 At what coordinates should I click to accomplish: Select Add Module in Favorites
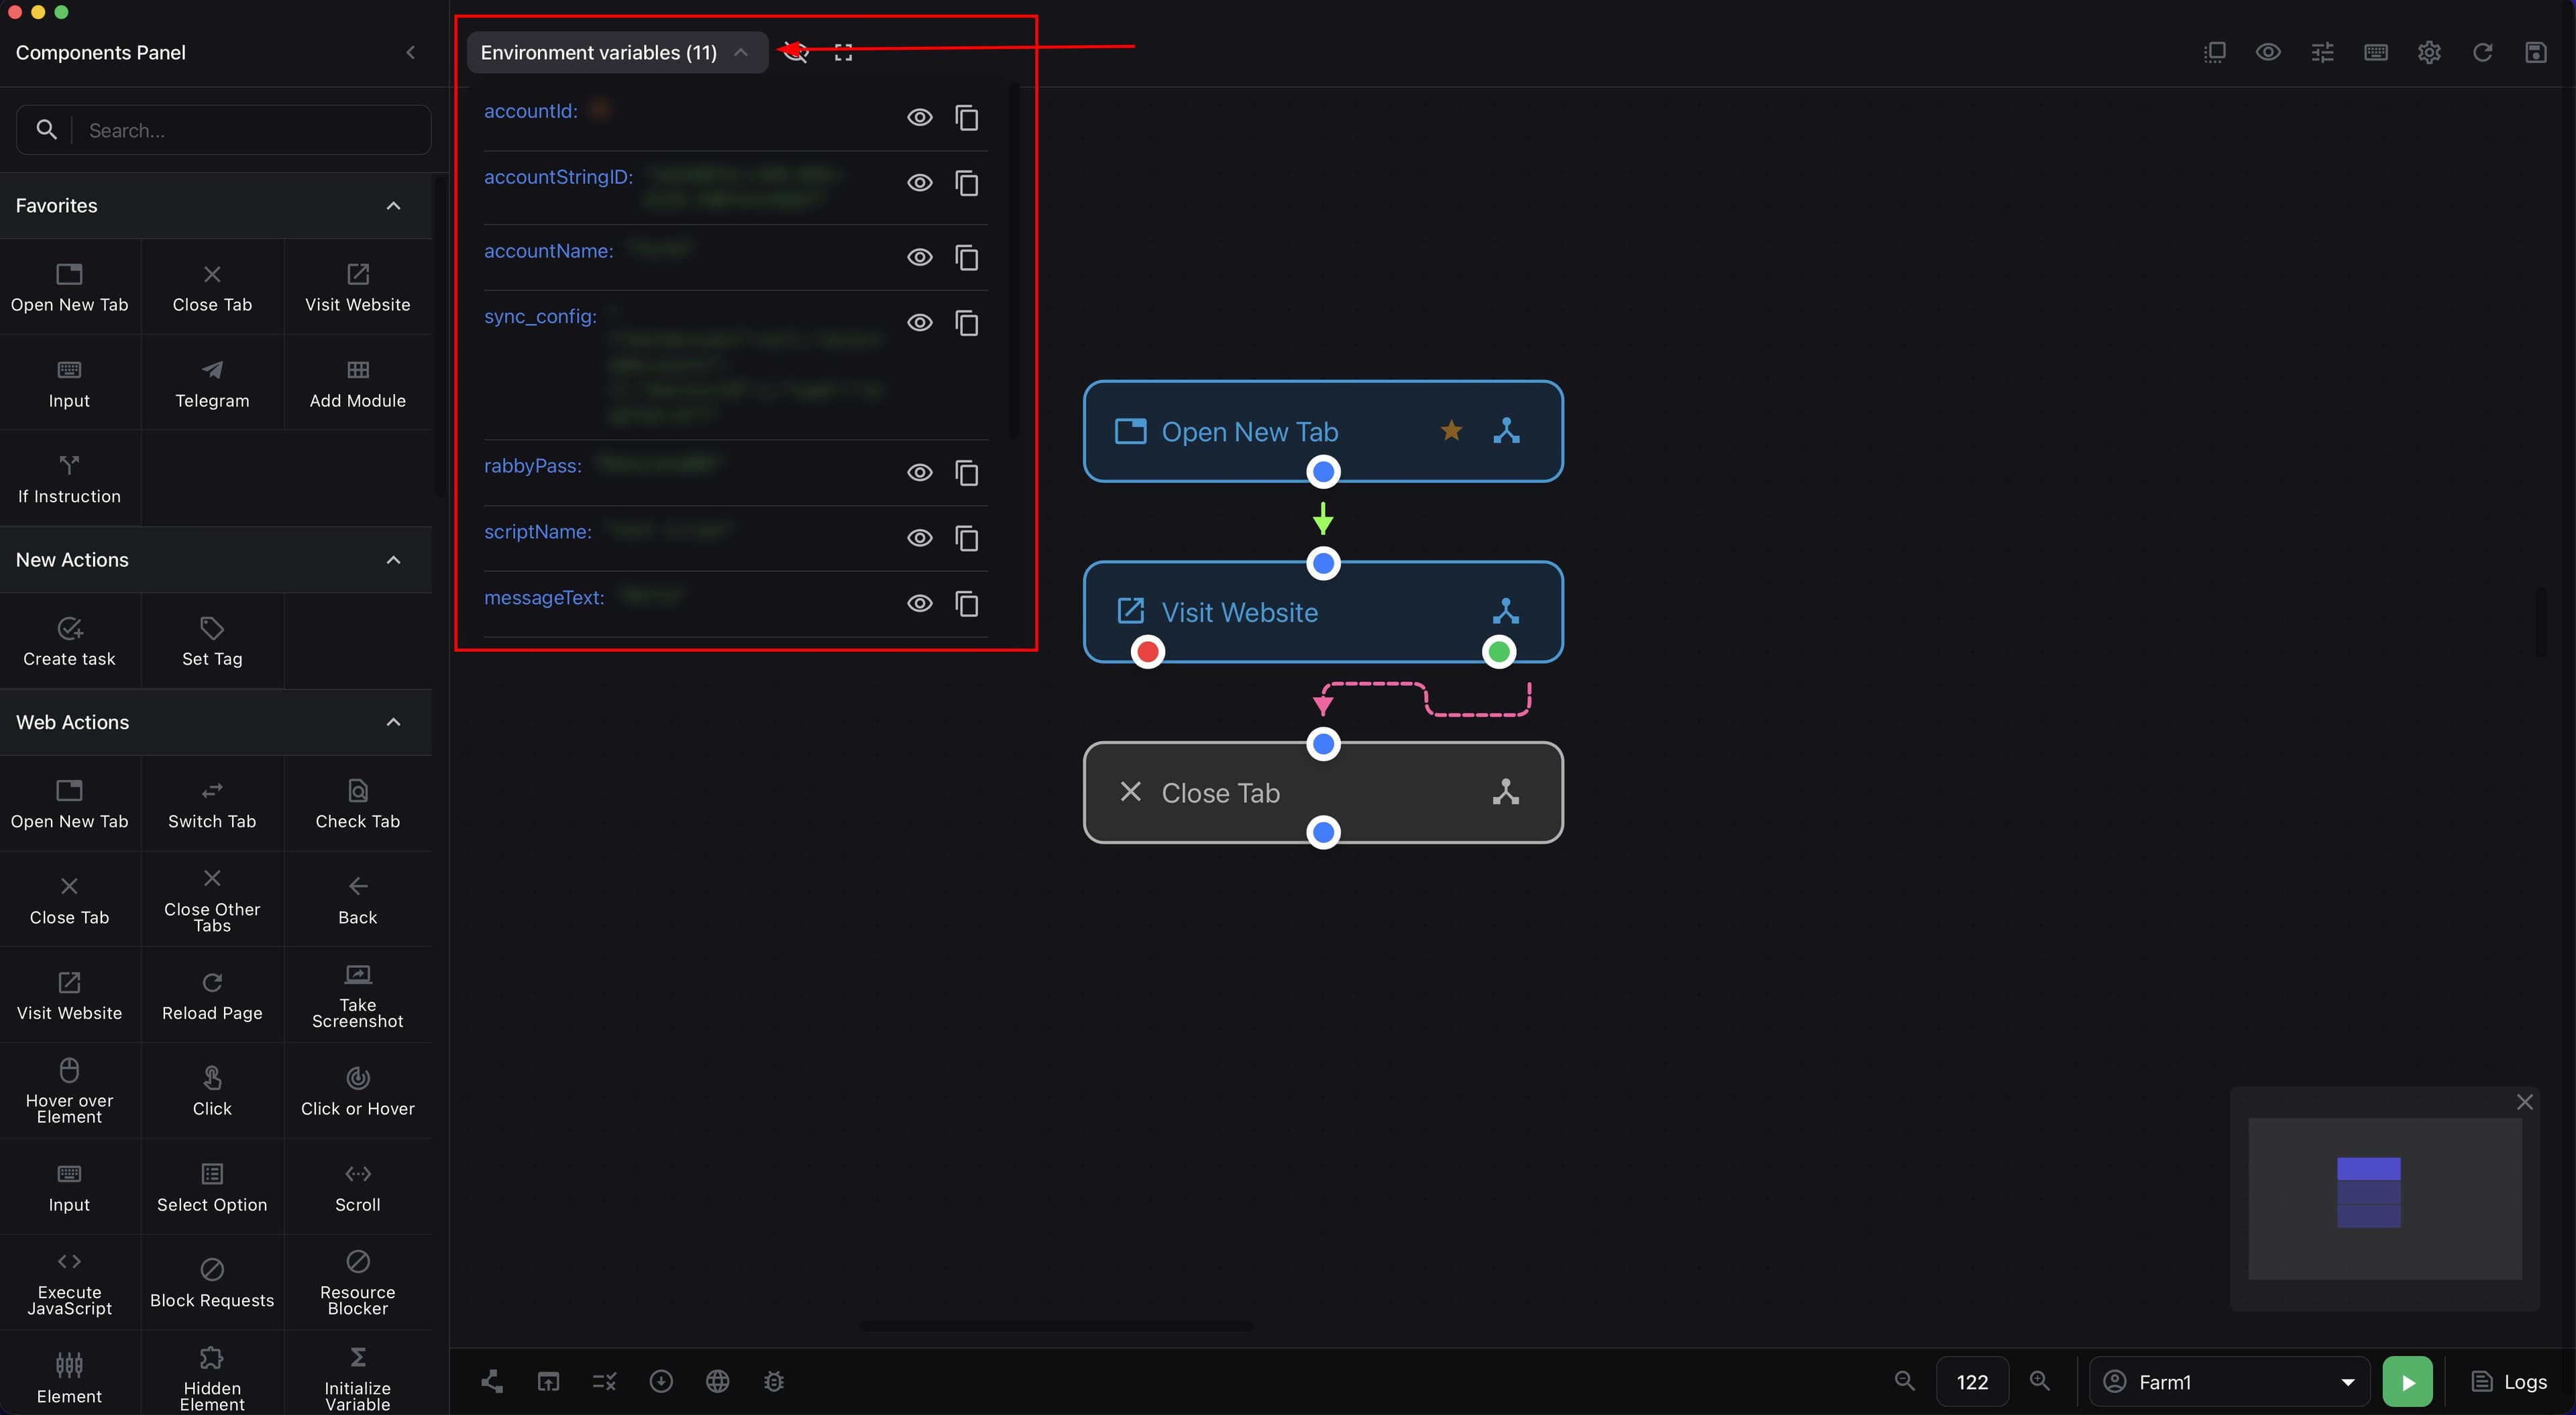(x=357, y=384)
